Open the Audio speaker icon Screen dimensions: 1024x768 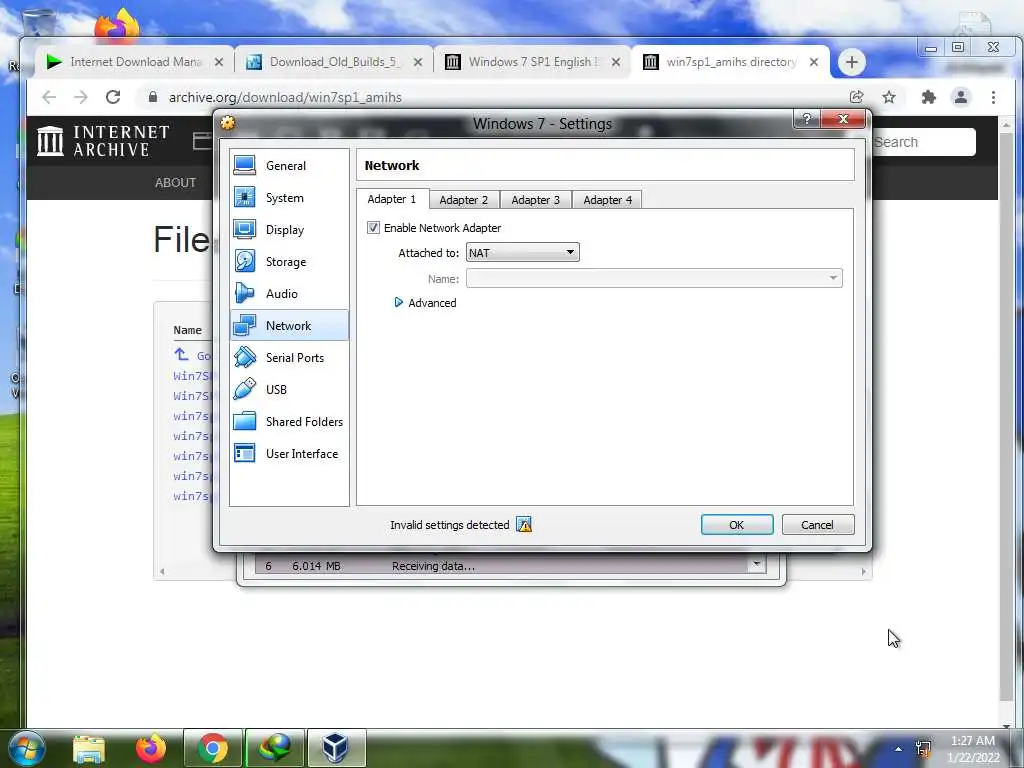point(245,293)
